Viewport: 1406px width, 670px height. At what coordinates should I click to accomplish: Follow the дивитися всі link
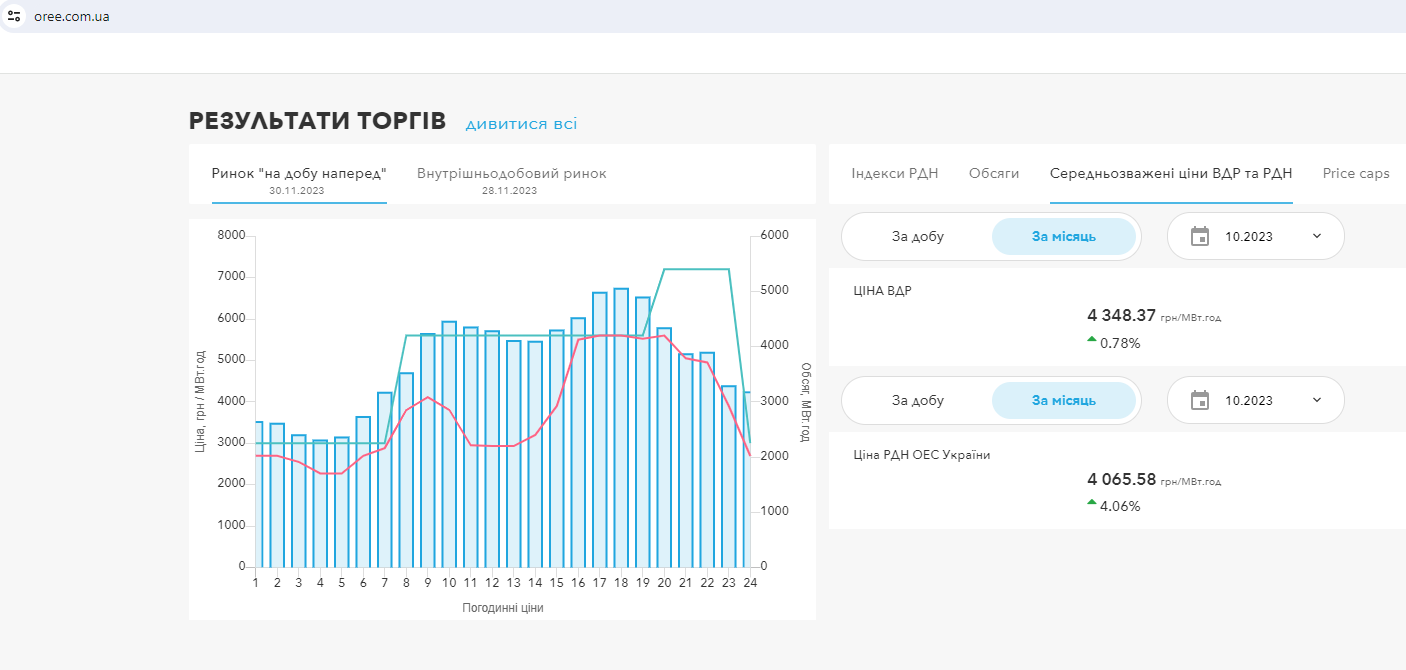(521, 124)
